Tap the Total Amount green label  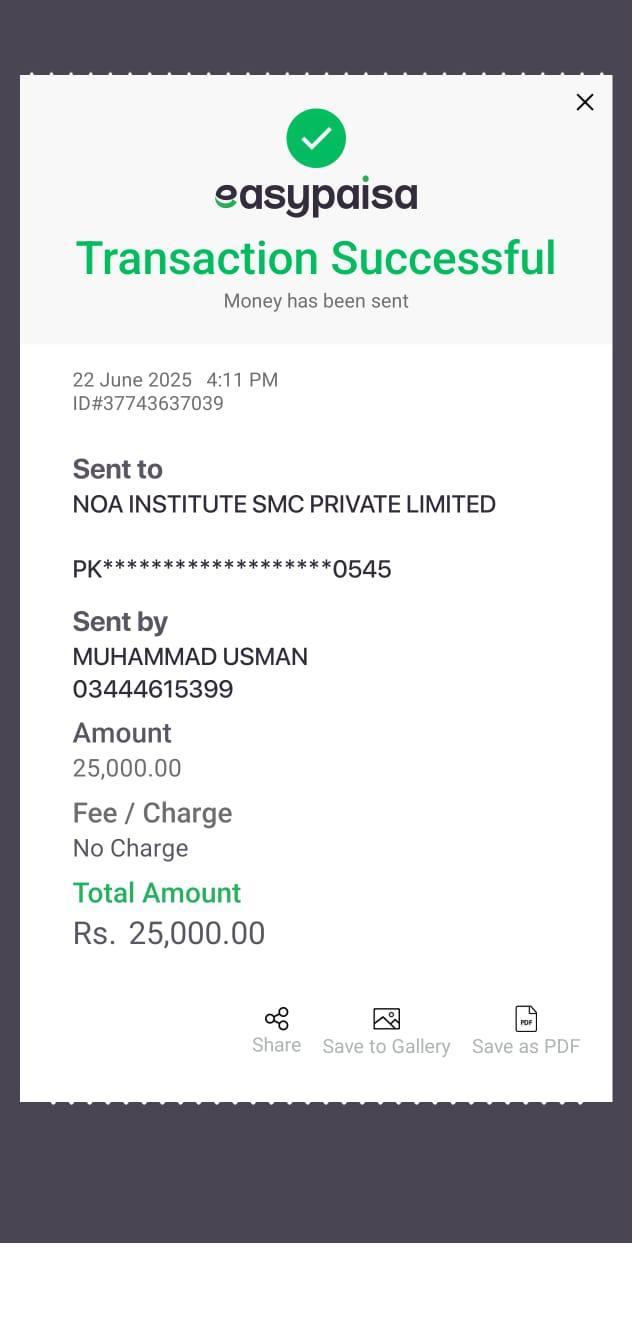click(x=157, y=893)
